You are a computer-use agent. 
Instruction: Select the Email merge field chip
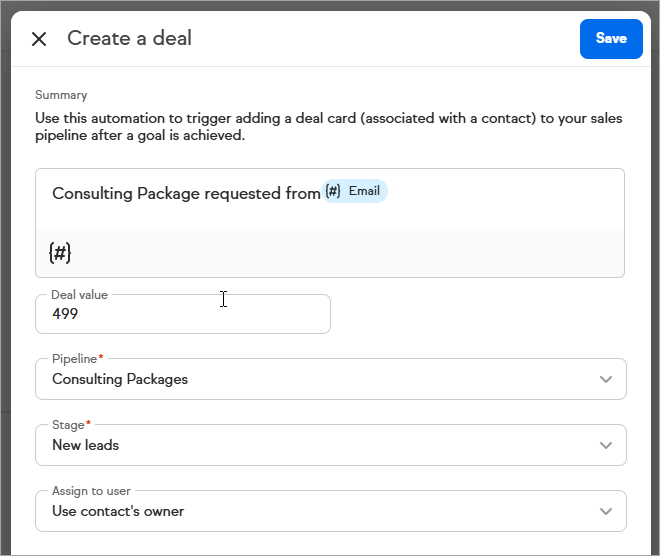click(356, 192)
